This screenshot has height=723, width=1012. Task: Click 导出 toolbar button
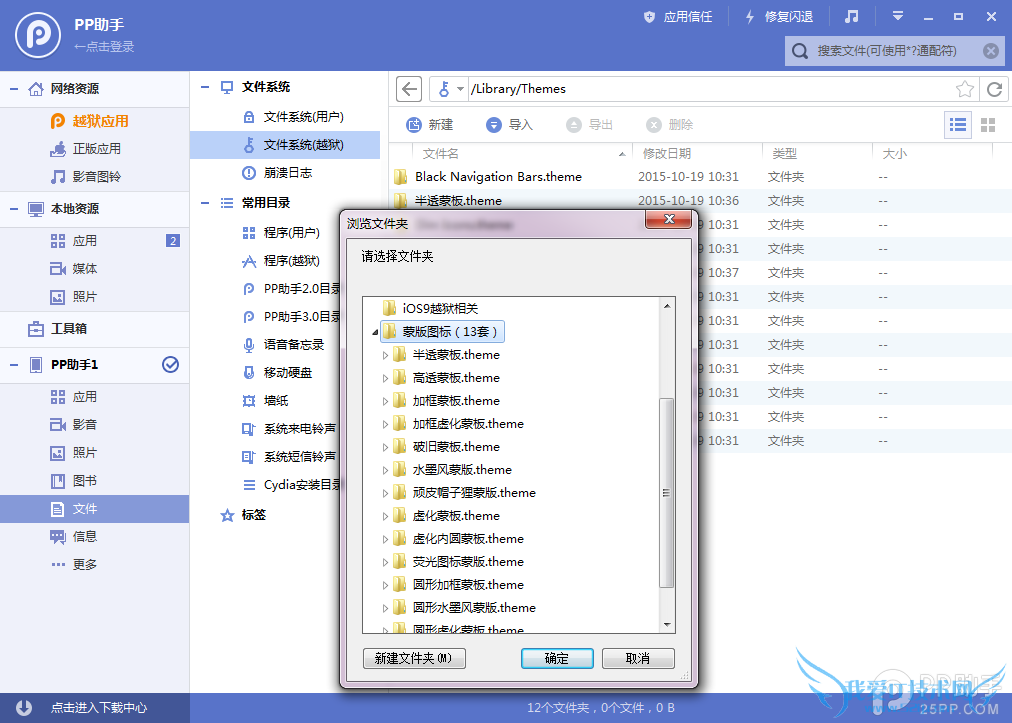pos(590,125)
